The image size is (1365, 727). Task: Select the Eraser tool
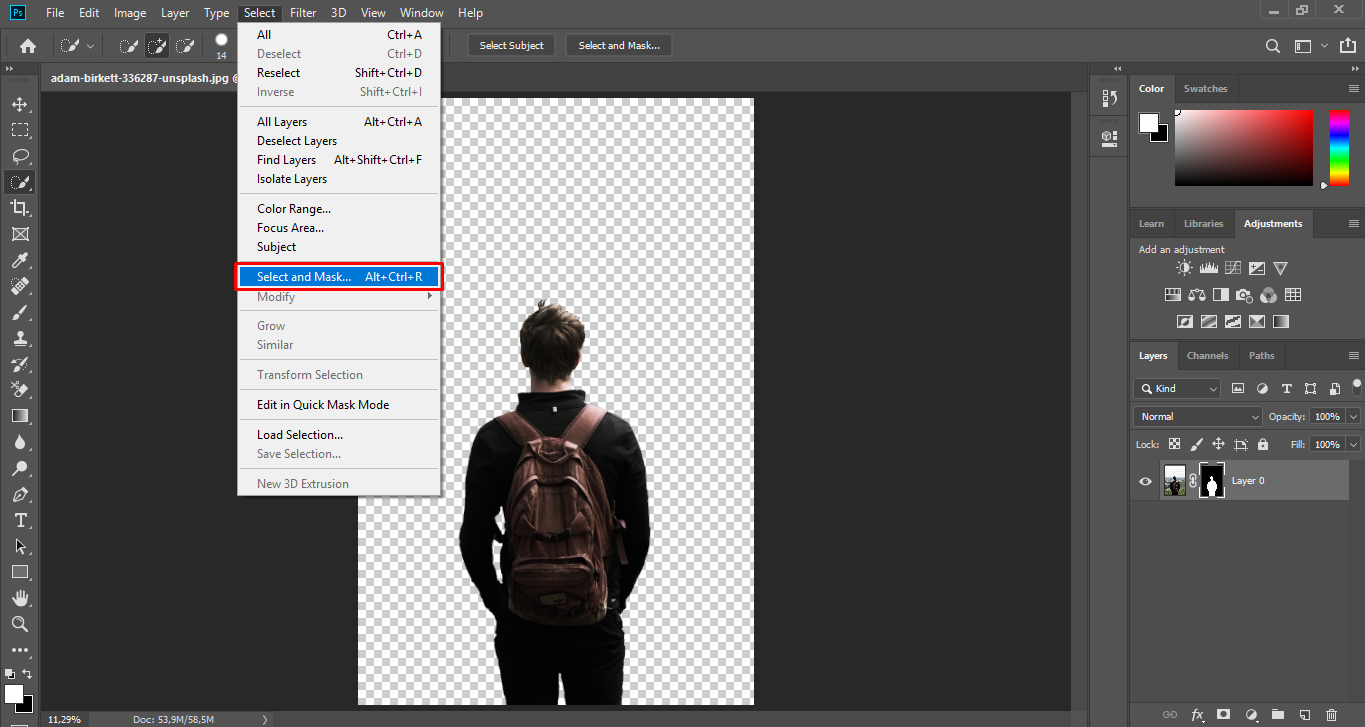tap(20, 390)
